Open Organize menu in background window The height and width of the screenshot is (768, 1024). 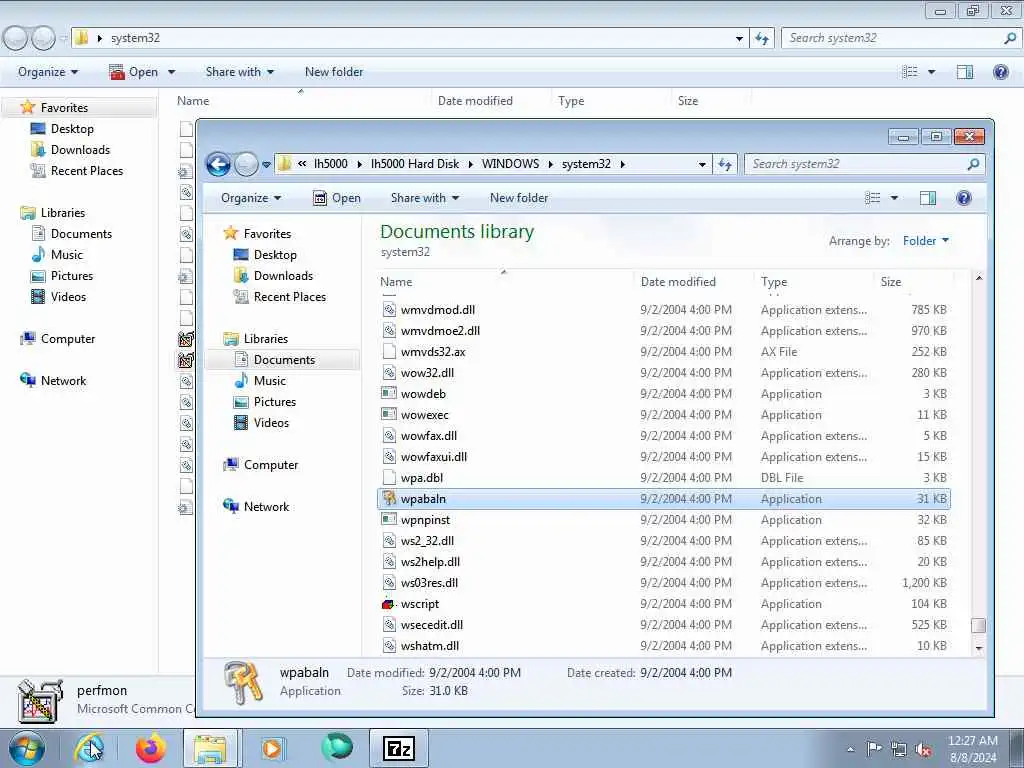pos(48,72)
